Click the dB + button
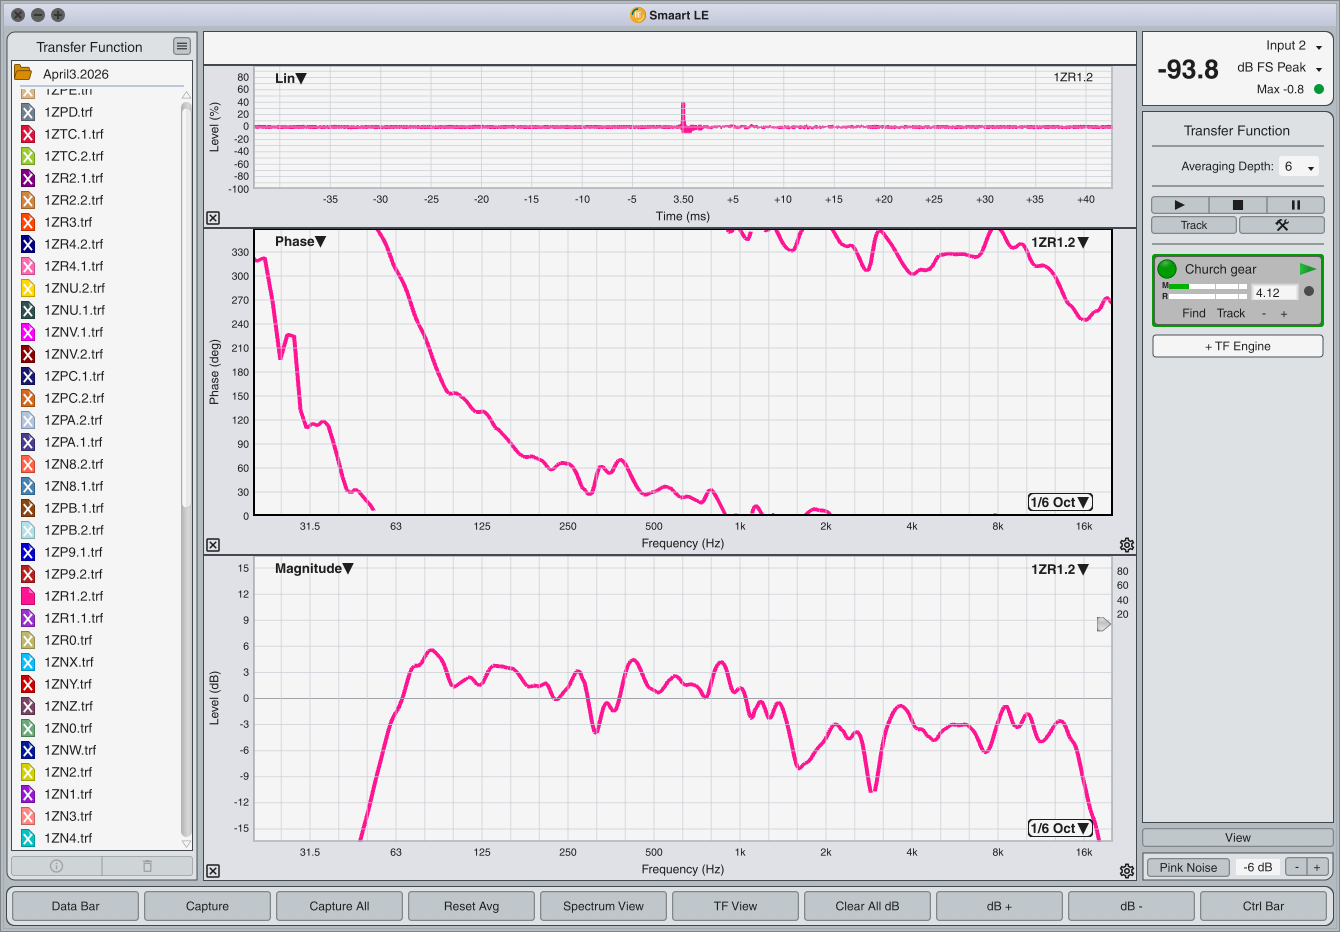The height and width of the screenshot is (932, 1340). (x=1000, y=906)
